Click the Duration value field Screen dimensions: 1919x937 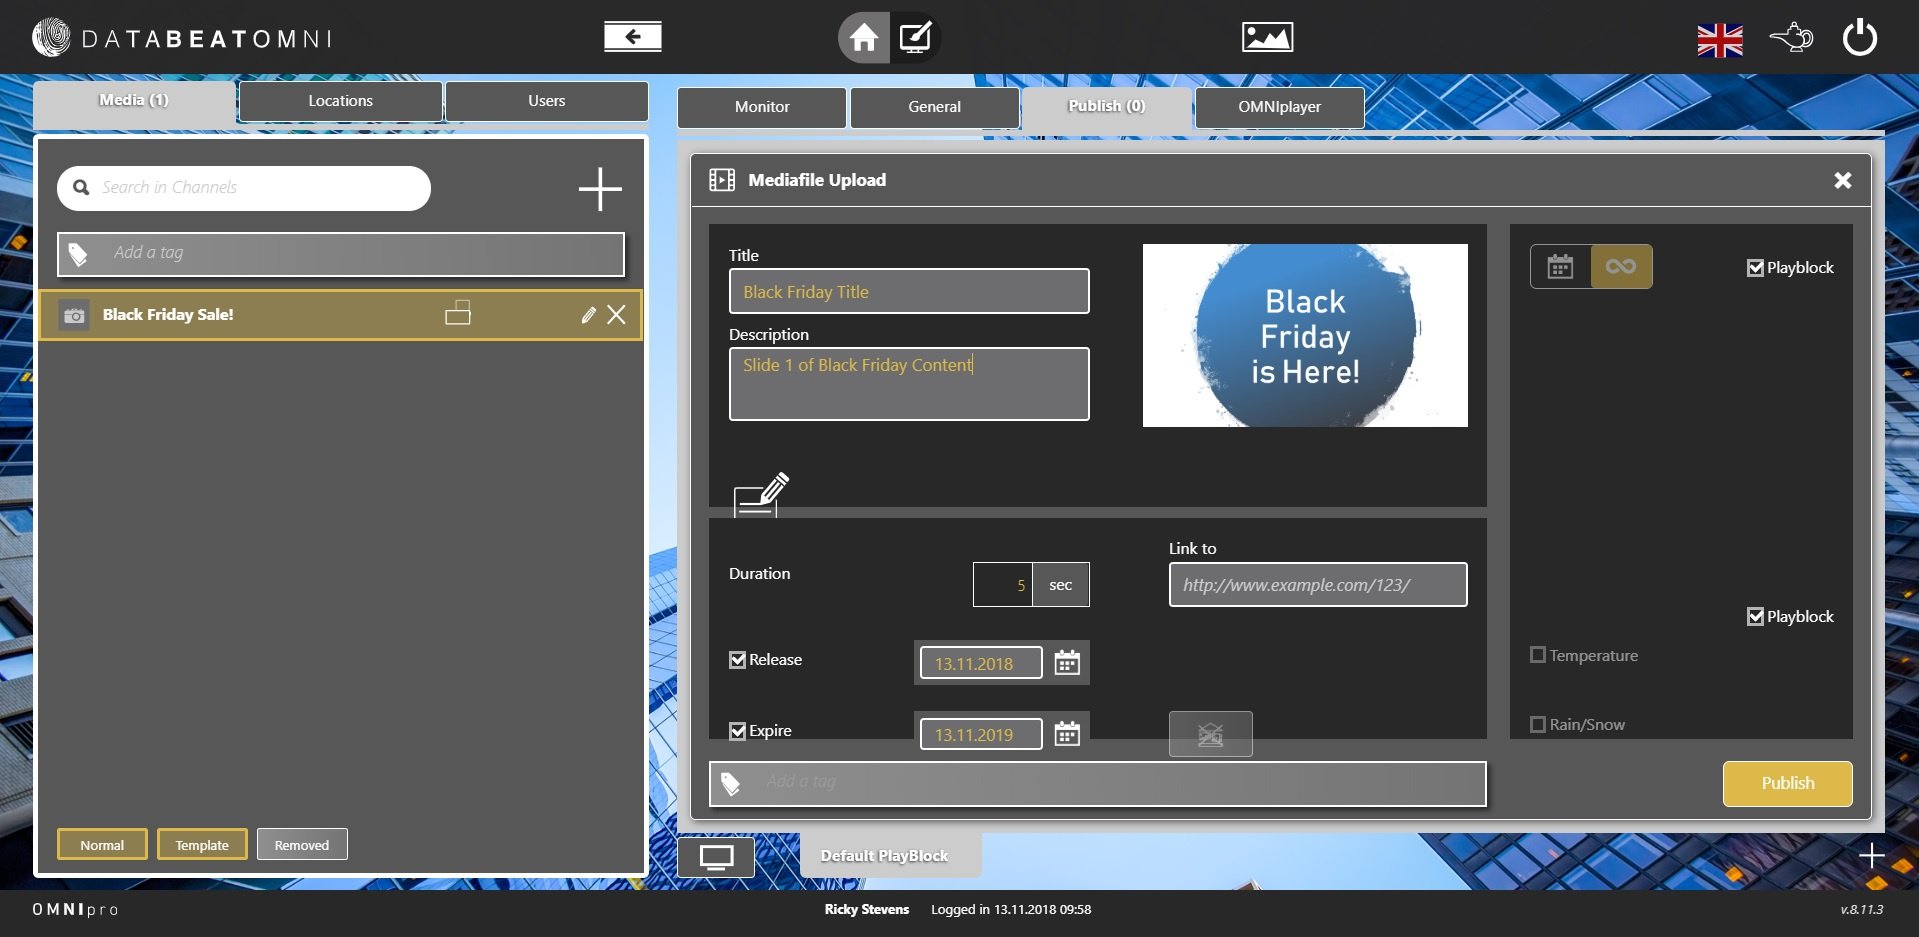(x=1003, y=585)
